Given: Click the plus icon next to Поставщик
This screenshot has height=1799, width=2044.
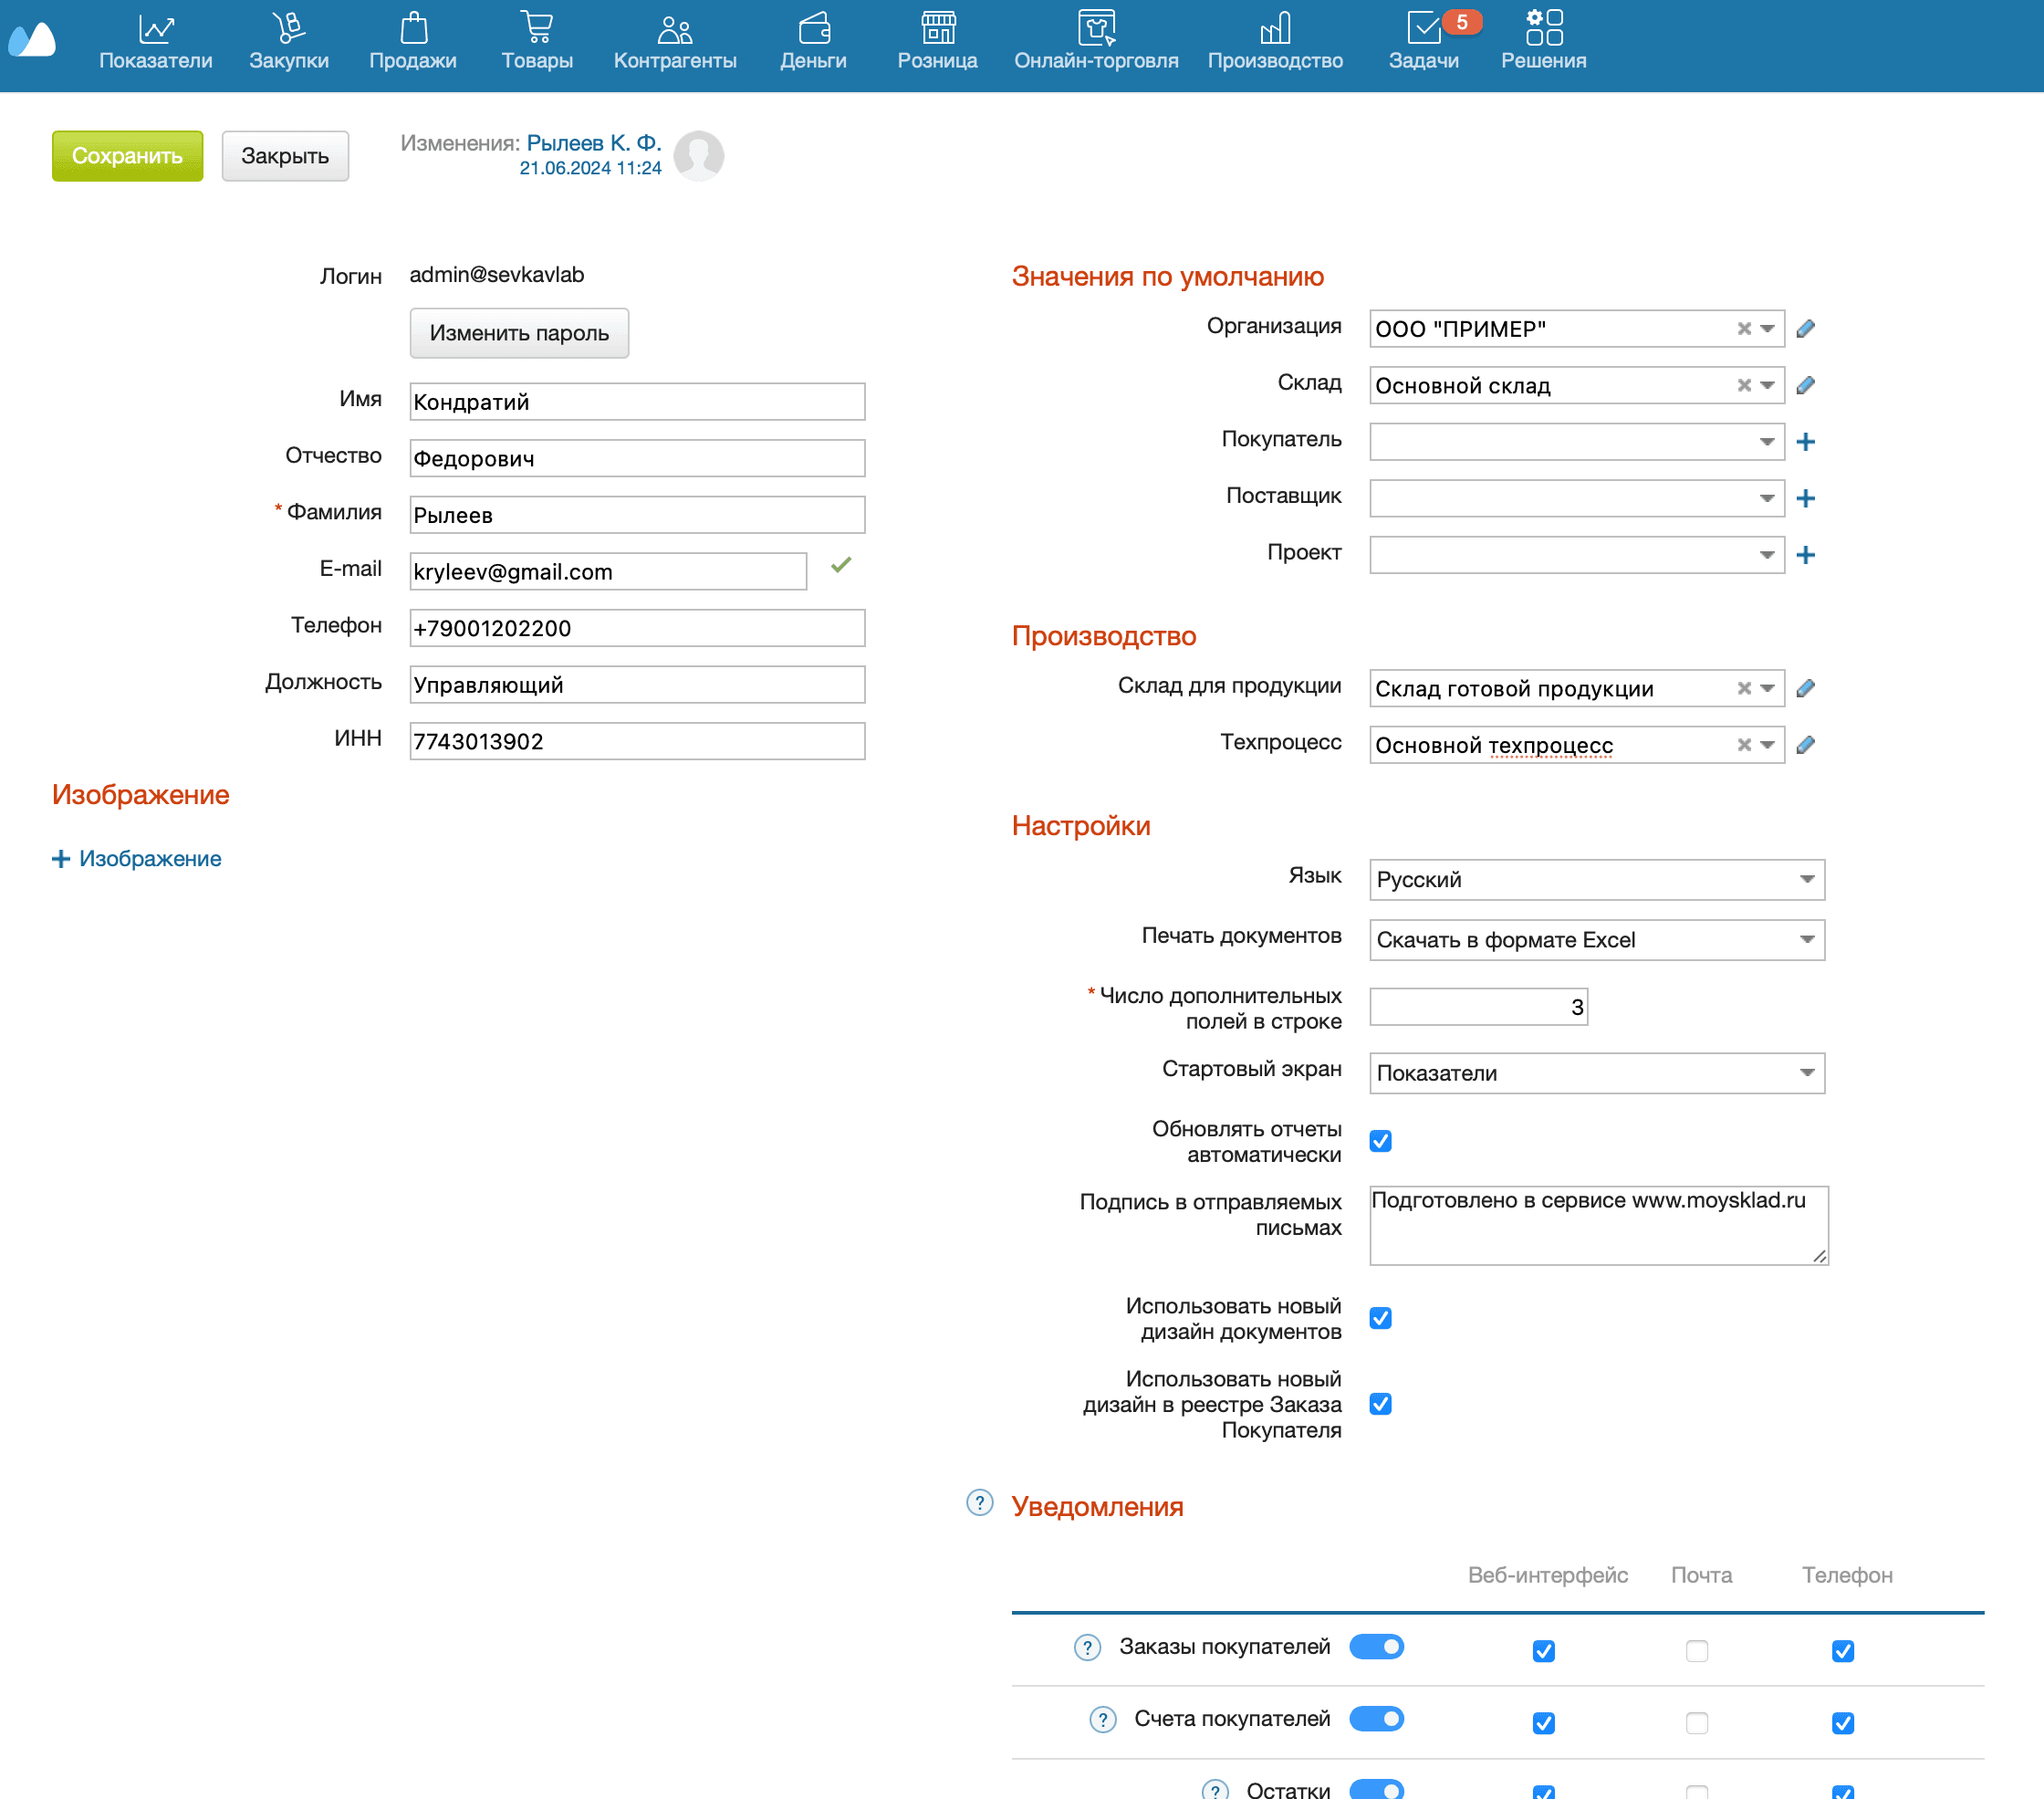Looking at the screenshot, I should click(1805, 498).
